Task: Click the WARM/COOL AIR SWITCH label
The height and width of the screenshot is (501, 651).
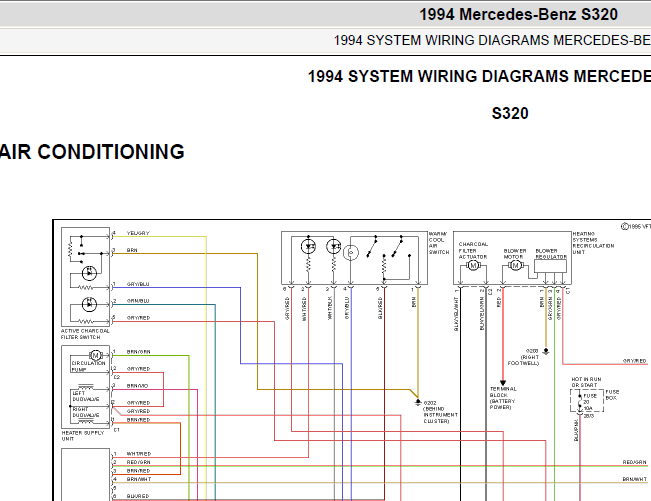Action: pyautogui.click(x=439, y=243)
